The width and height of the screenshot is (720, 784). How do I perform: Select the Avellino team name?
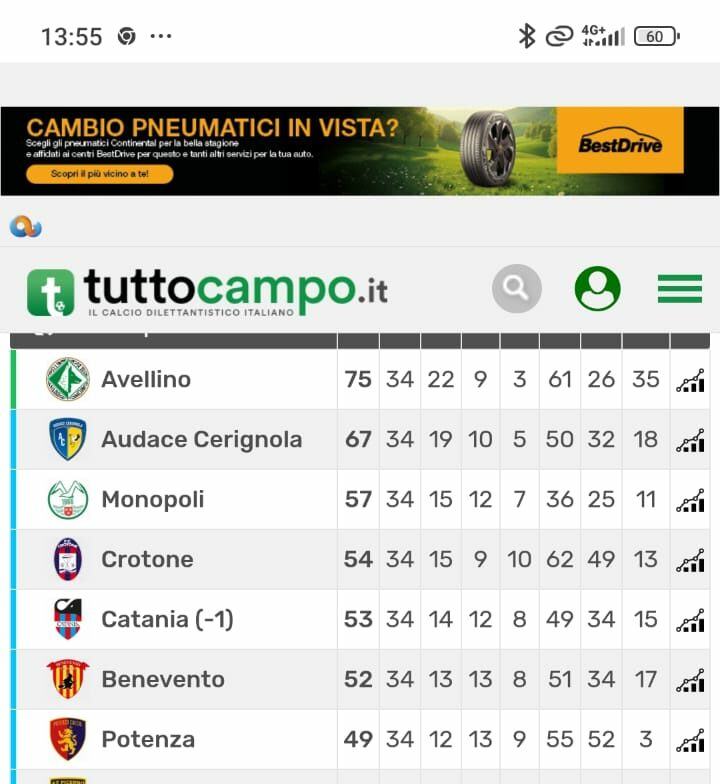[146, 380]
